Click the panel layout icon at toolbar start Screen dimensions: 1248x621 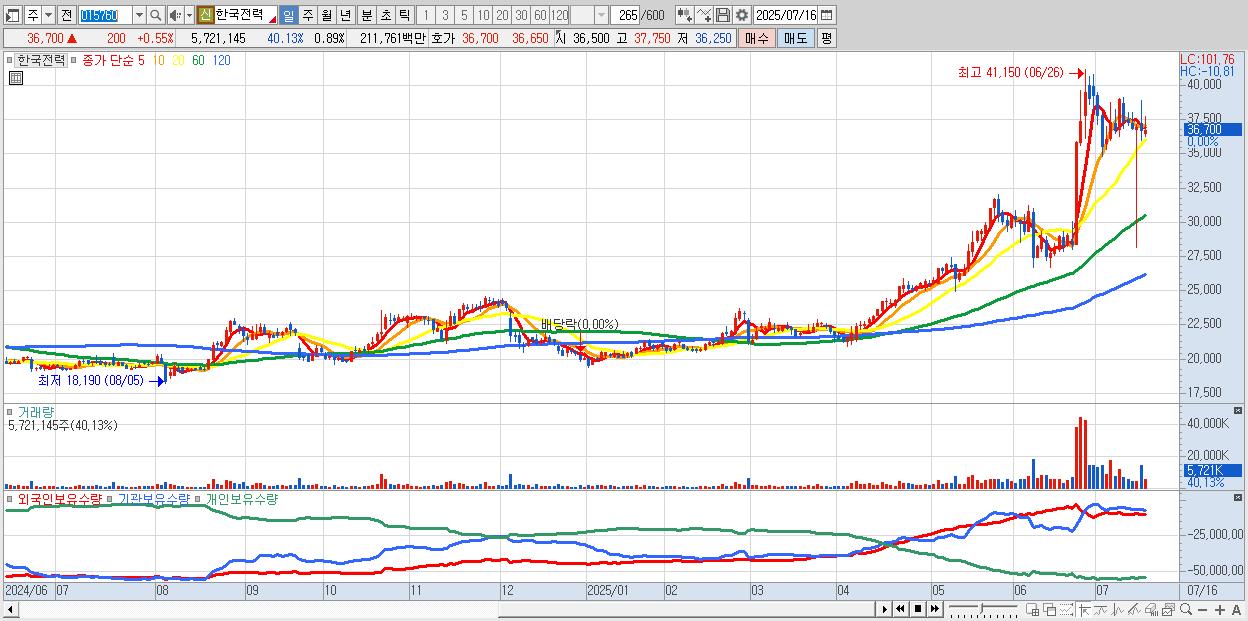(12, 15)
